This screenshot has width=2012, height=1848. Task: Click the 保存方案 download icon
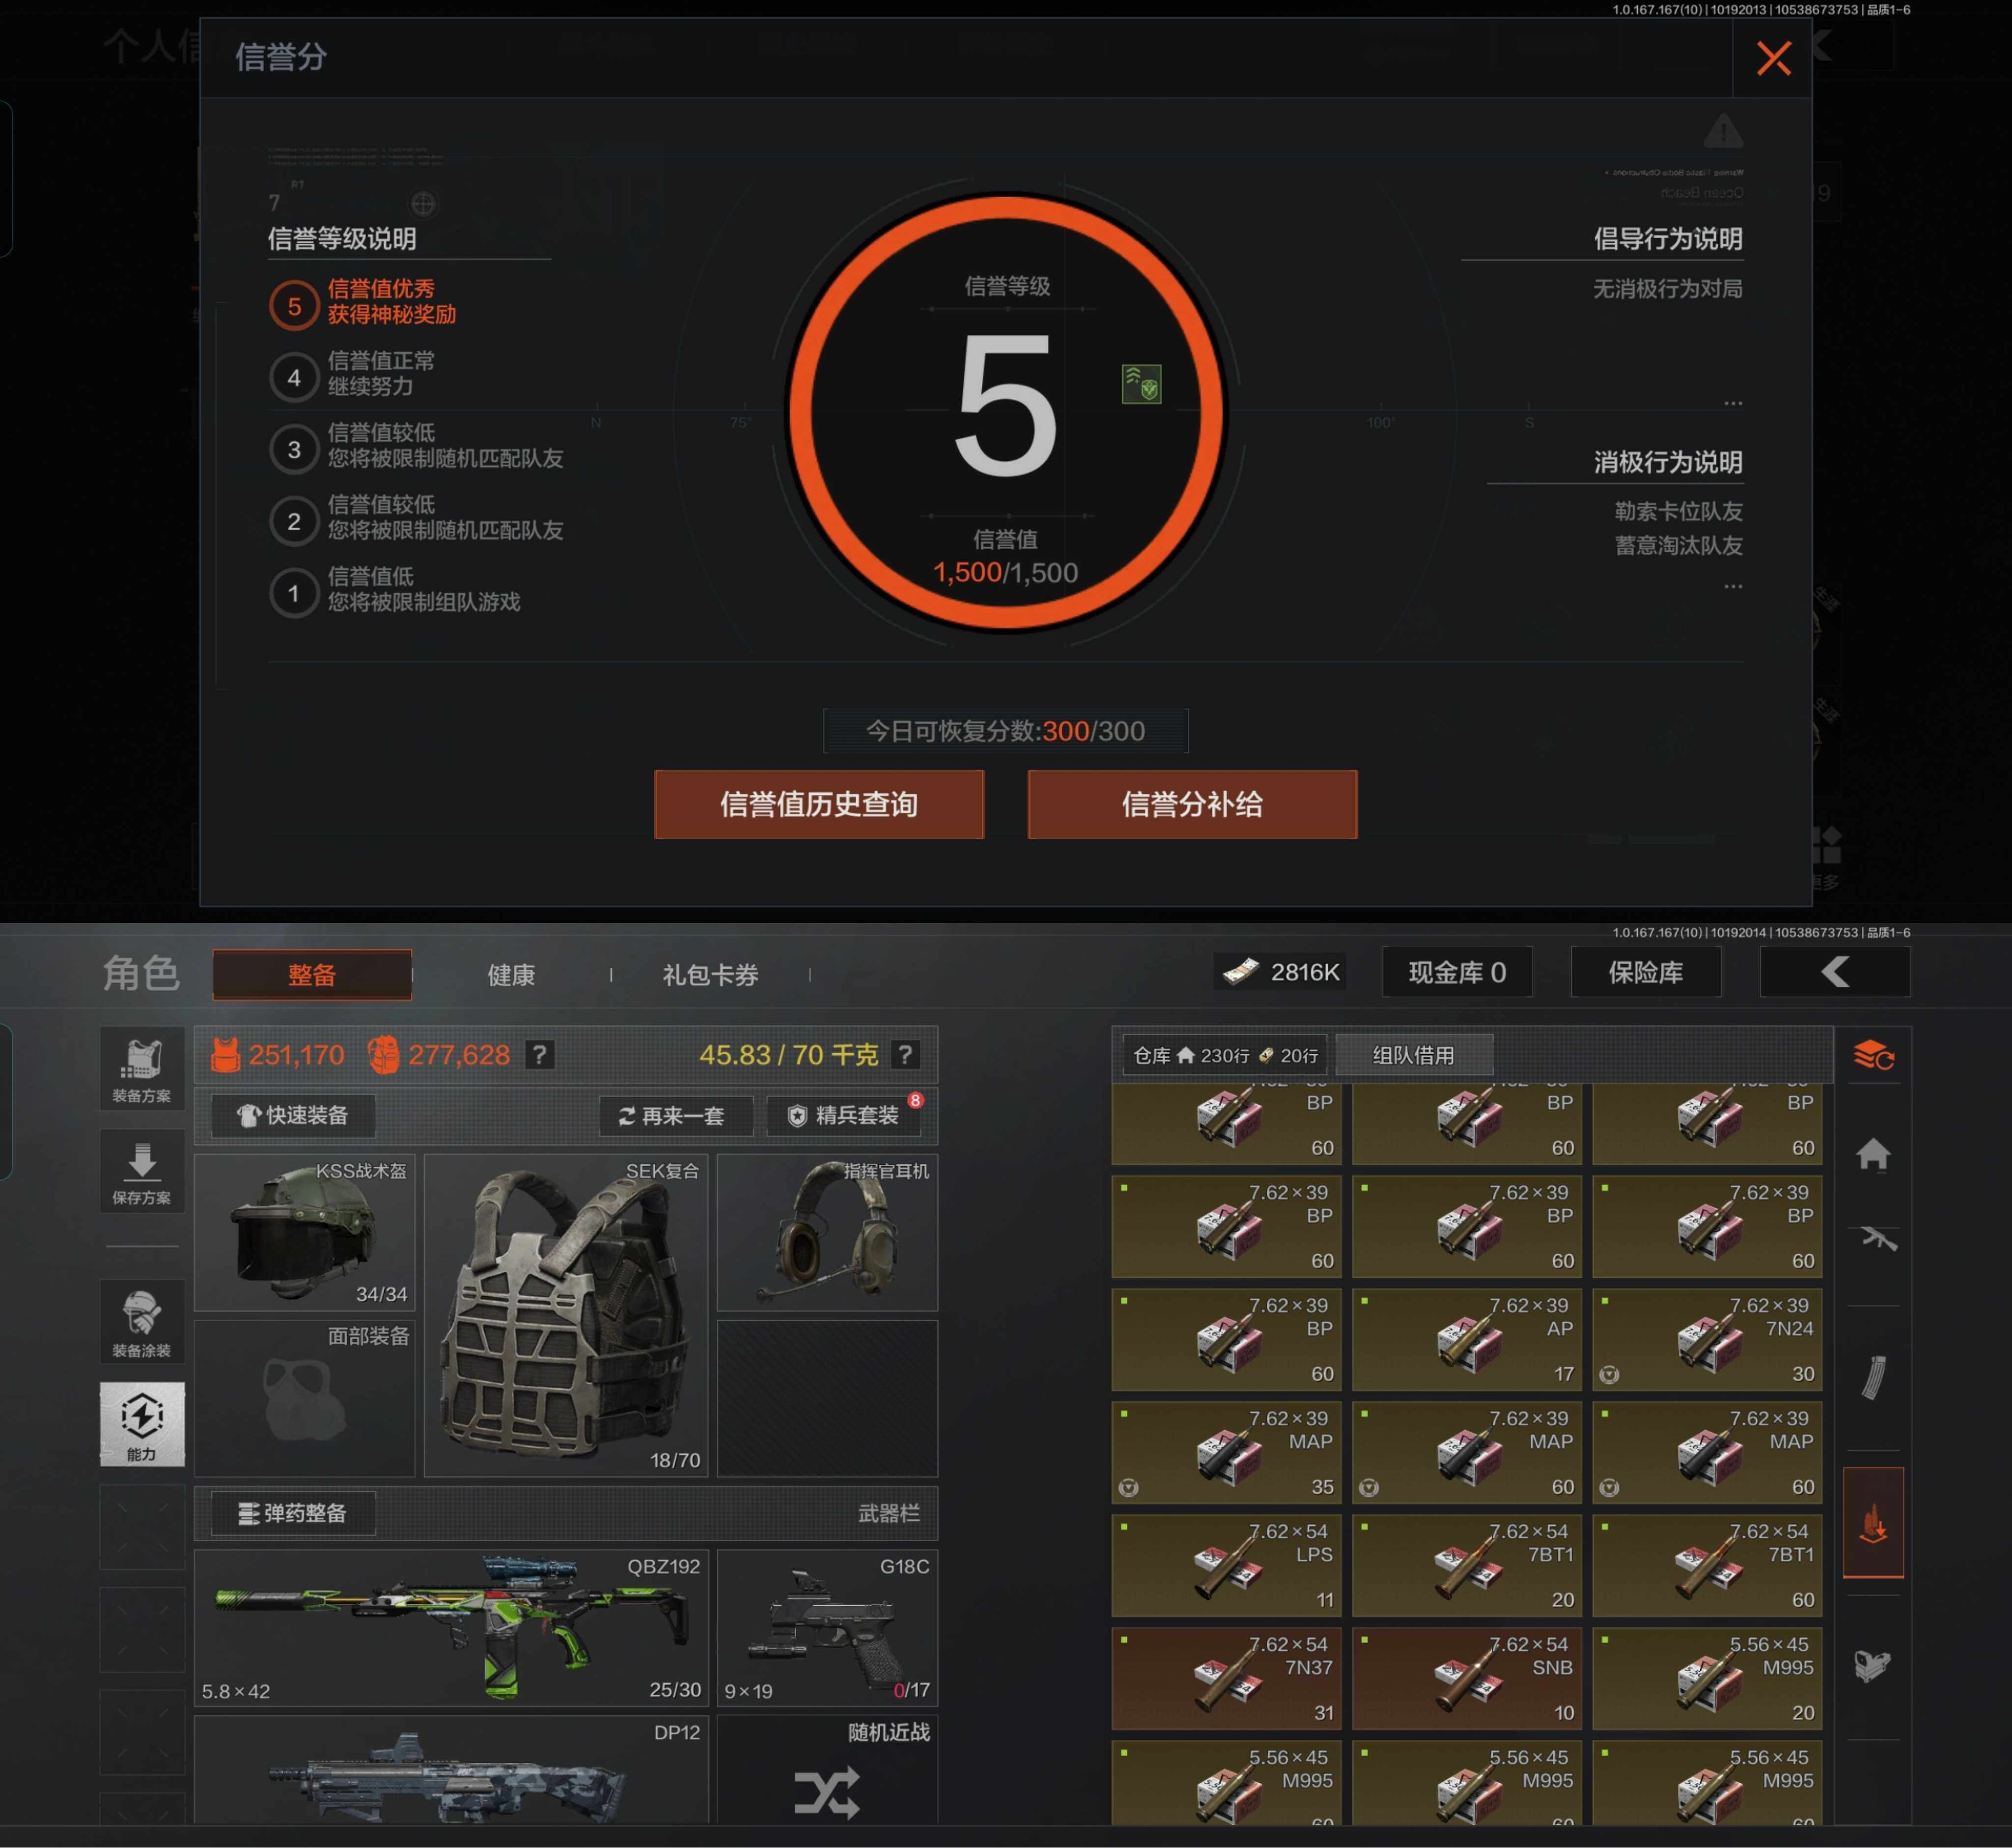click(x=142, y=1171)
